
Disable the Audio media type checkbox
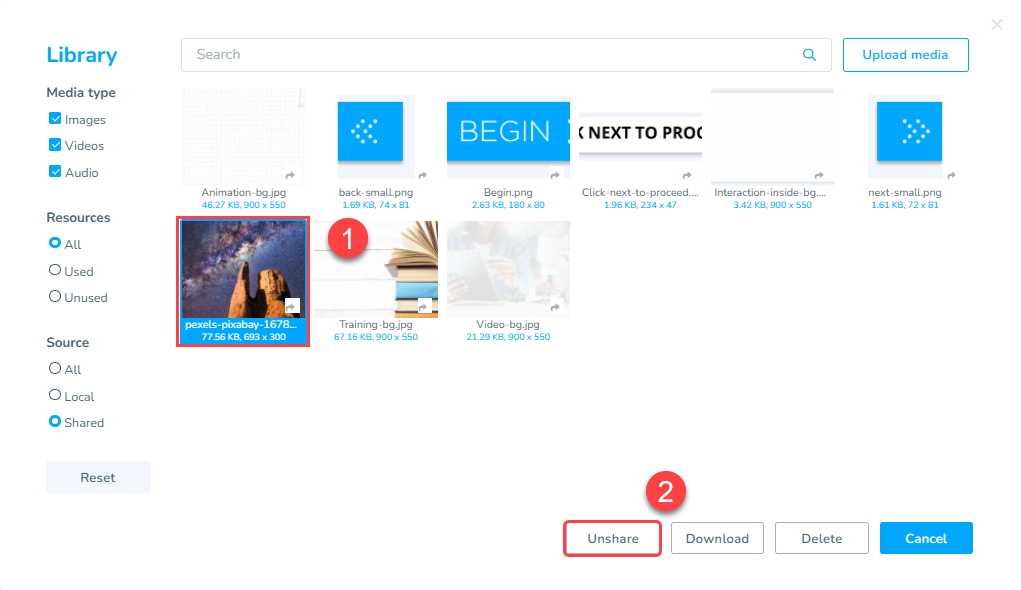click(x=56, y=172)
